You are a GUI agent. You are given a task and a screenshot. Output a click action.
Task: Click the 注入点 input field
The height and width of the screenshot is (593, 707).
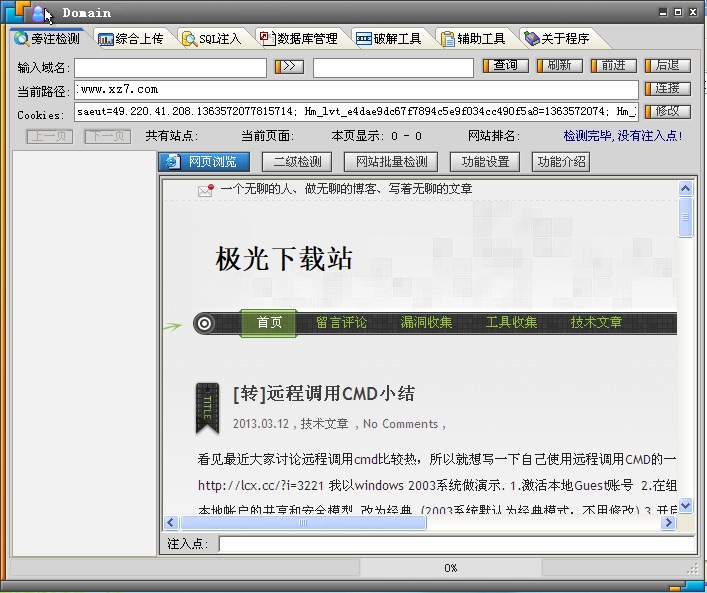point(457,544)
